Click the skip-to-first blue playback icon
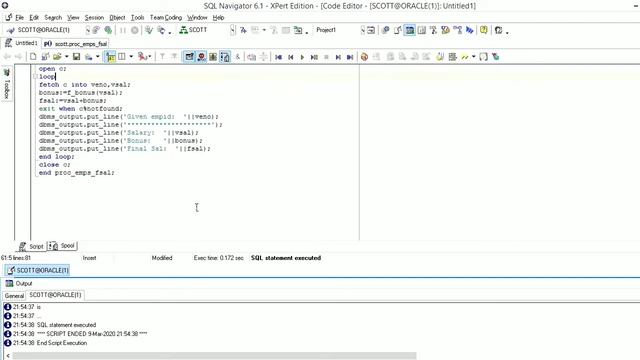 tap(278, 57)
